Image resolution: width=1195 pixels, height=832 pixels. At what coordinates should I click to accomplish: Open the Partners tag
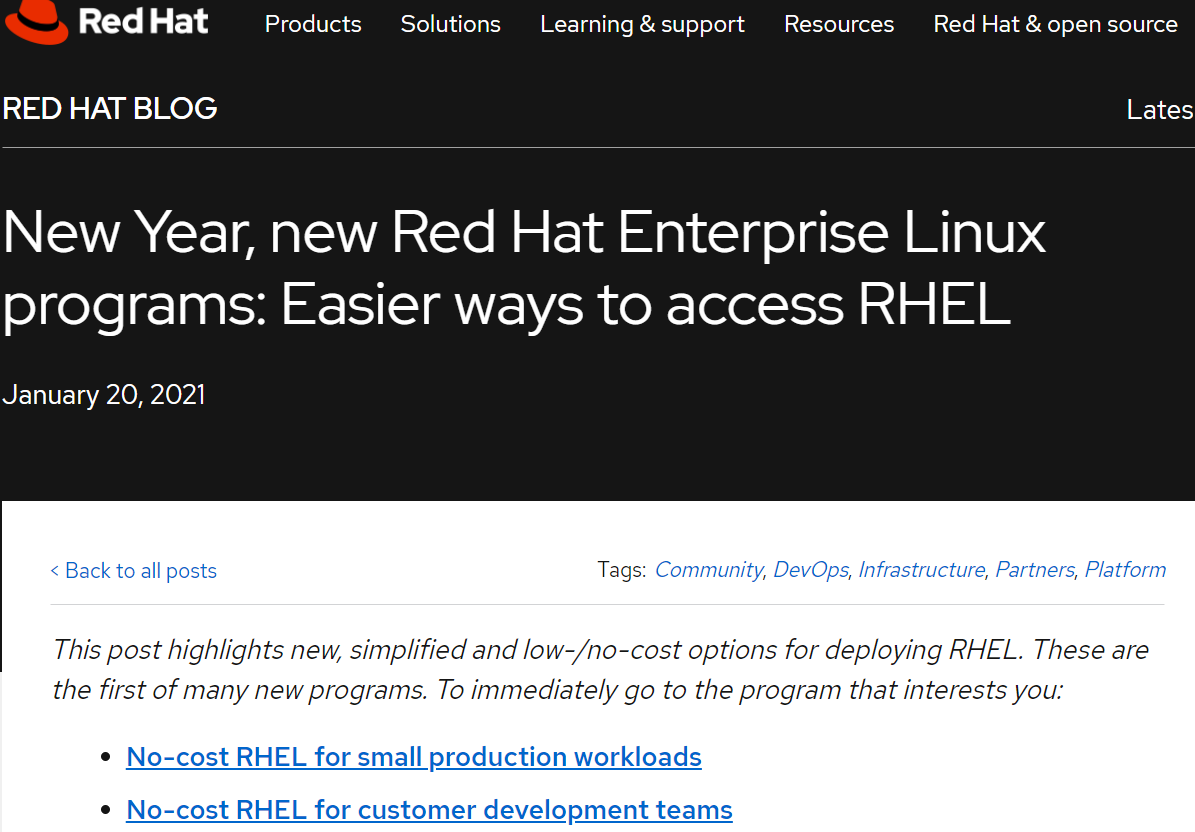point(1035,570)
